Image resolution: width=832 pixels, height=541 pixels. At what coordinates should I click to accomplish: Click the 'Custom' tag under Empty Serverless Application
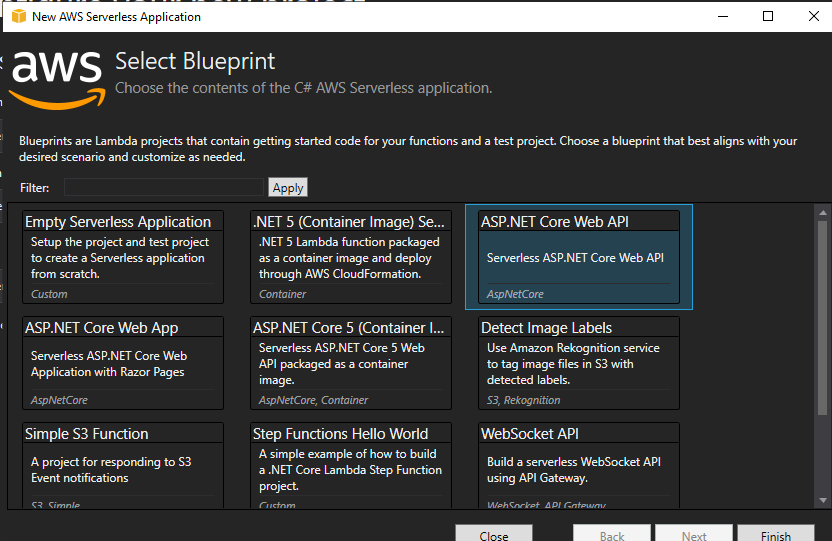(49, 294)
